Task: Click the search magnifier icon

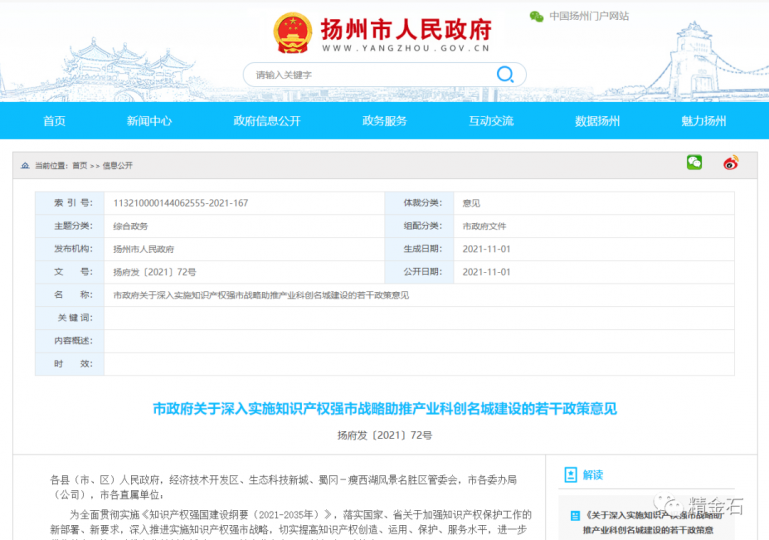Action: [505, 75]
